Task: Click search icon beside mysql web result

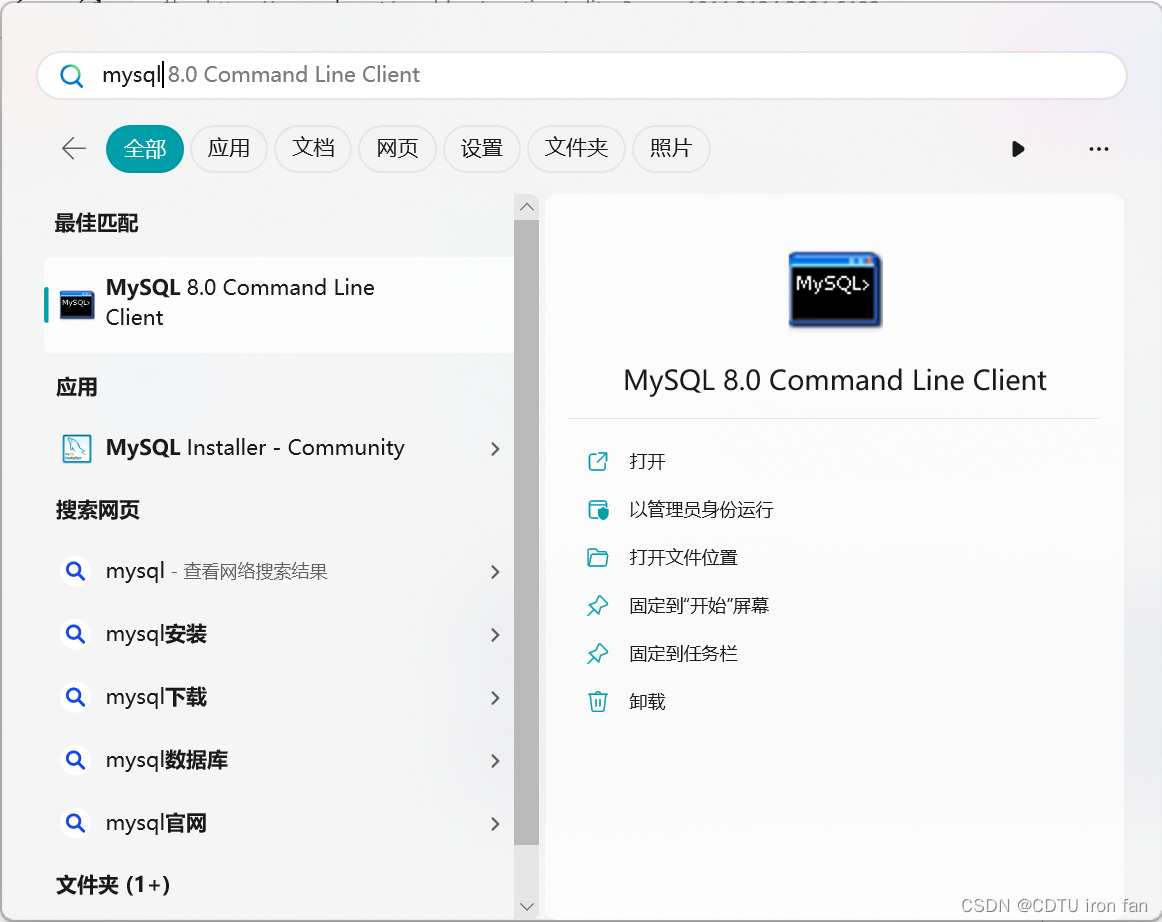Action: point(75,571)
